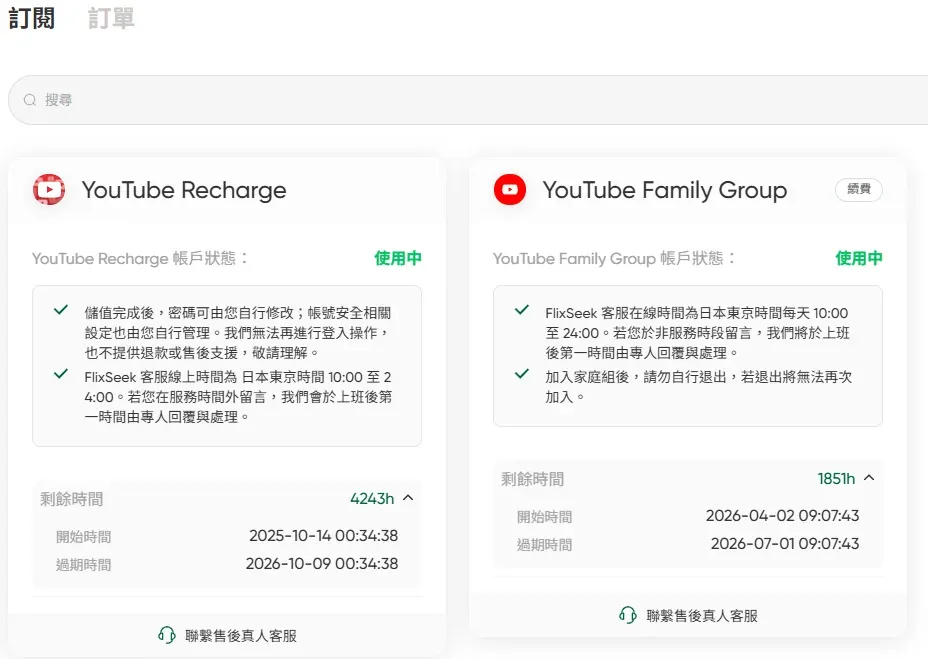Click the 剩餘時間 label in Family Group card
The height and width of the screenshot is (659, 928).
(x=533, y=479)
